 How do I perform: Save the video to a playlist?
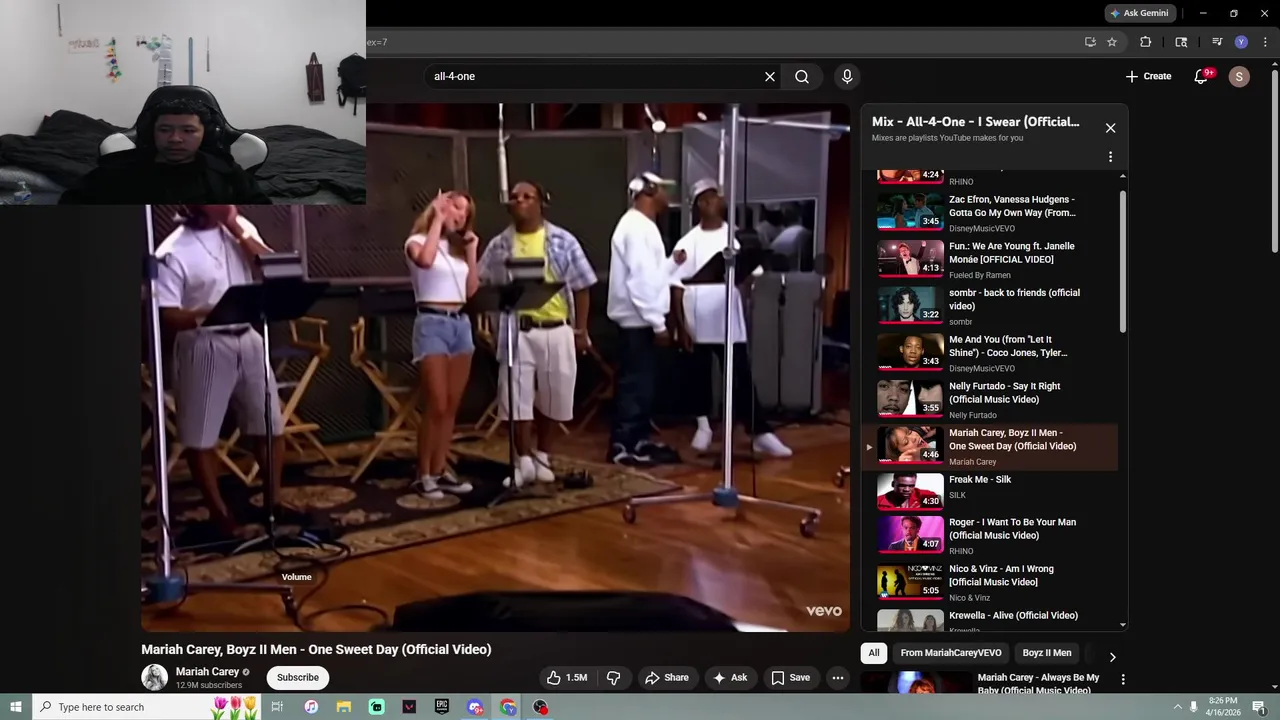(790, 678)
